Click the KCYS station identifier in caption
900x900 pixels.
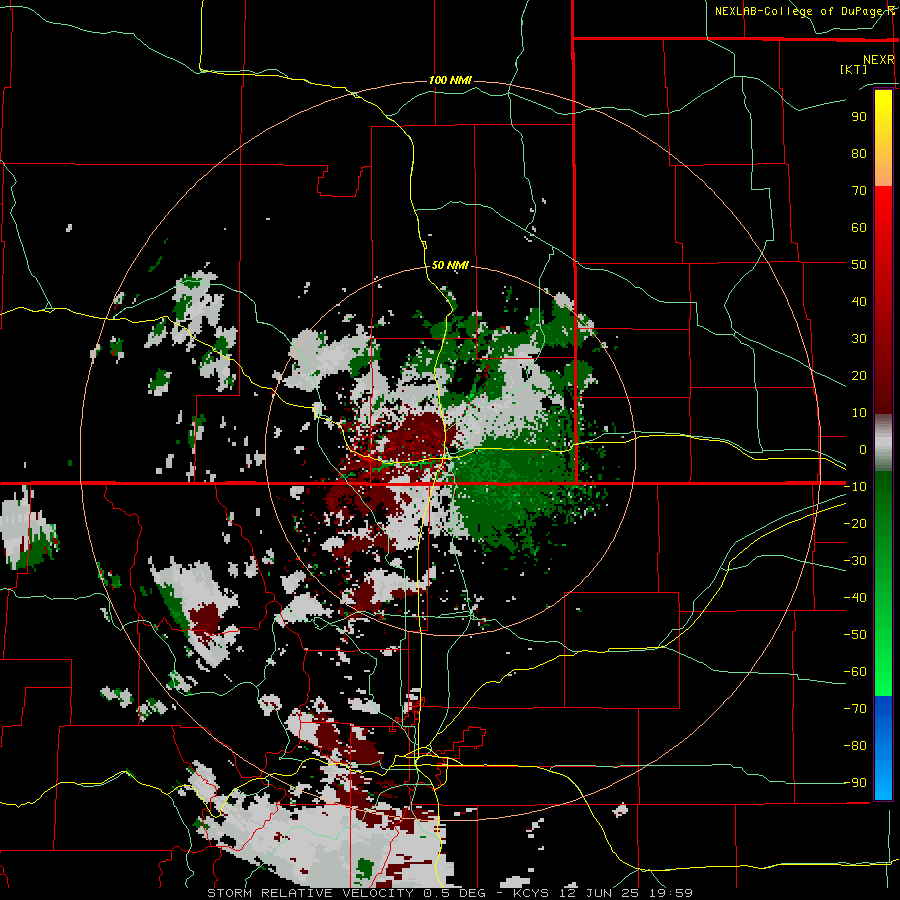[531, 893]
